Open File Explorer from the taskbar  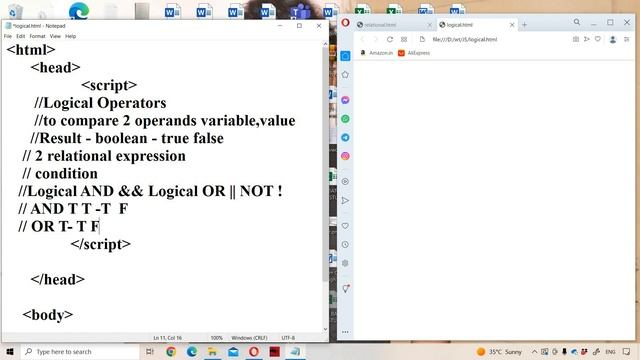point(213,351)
